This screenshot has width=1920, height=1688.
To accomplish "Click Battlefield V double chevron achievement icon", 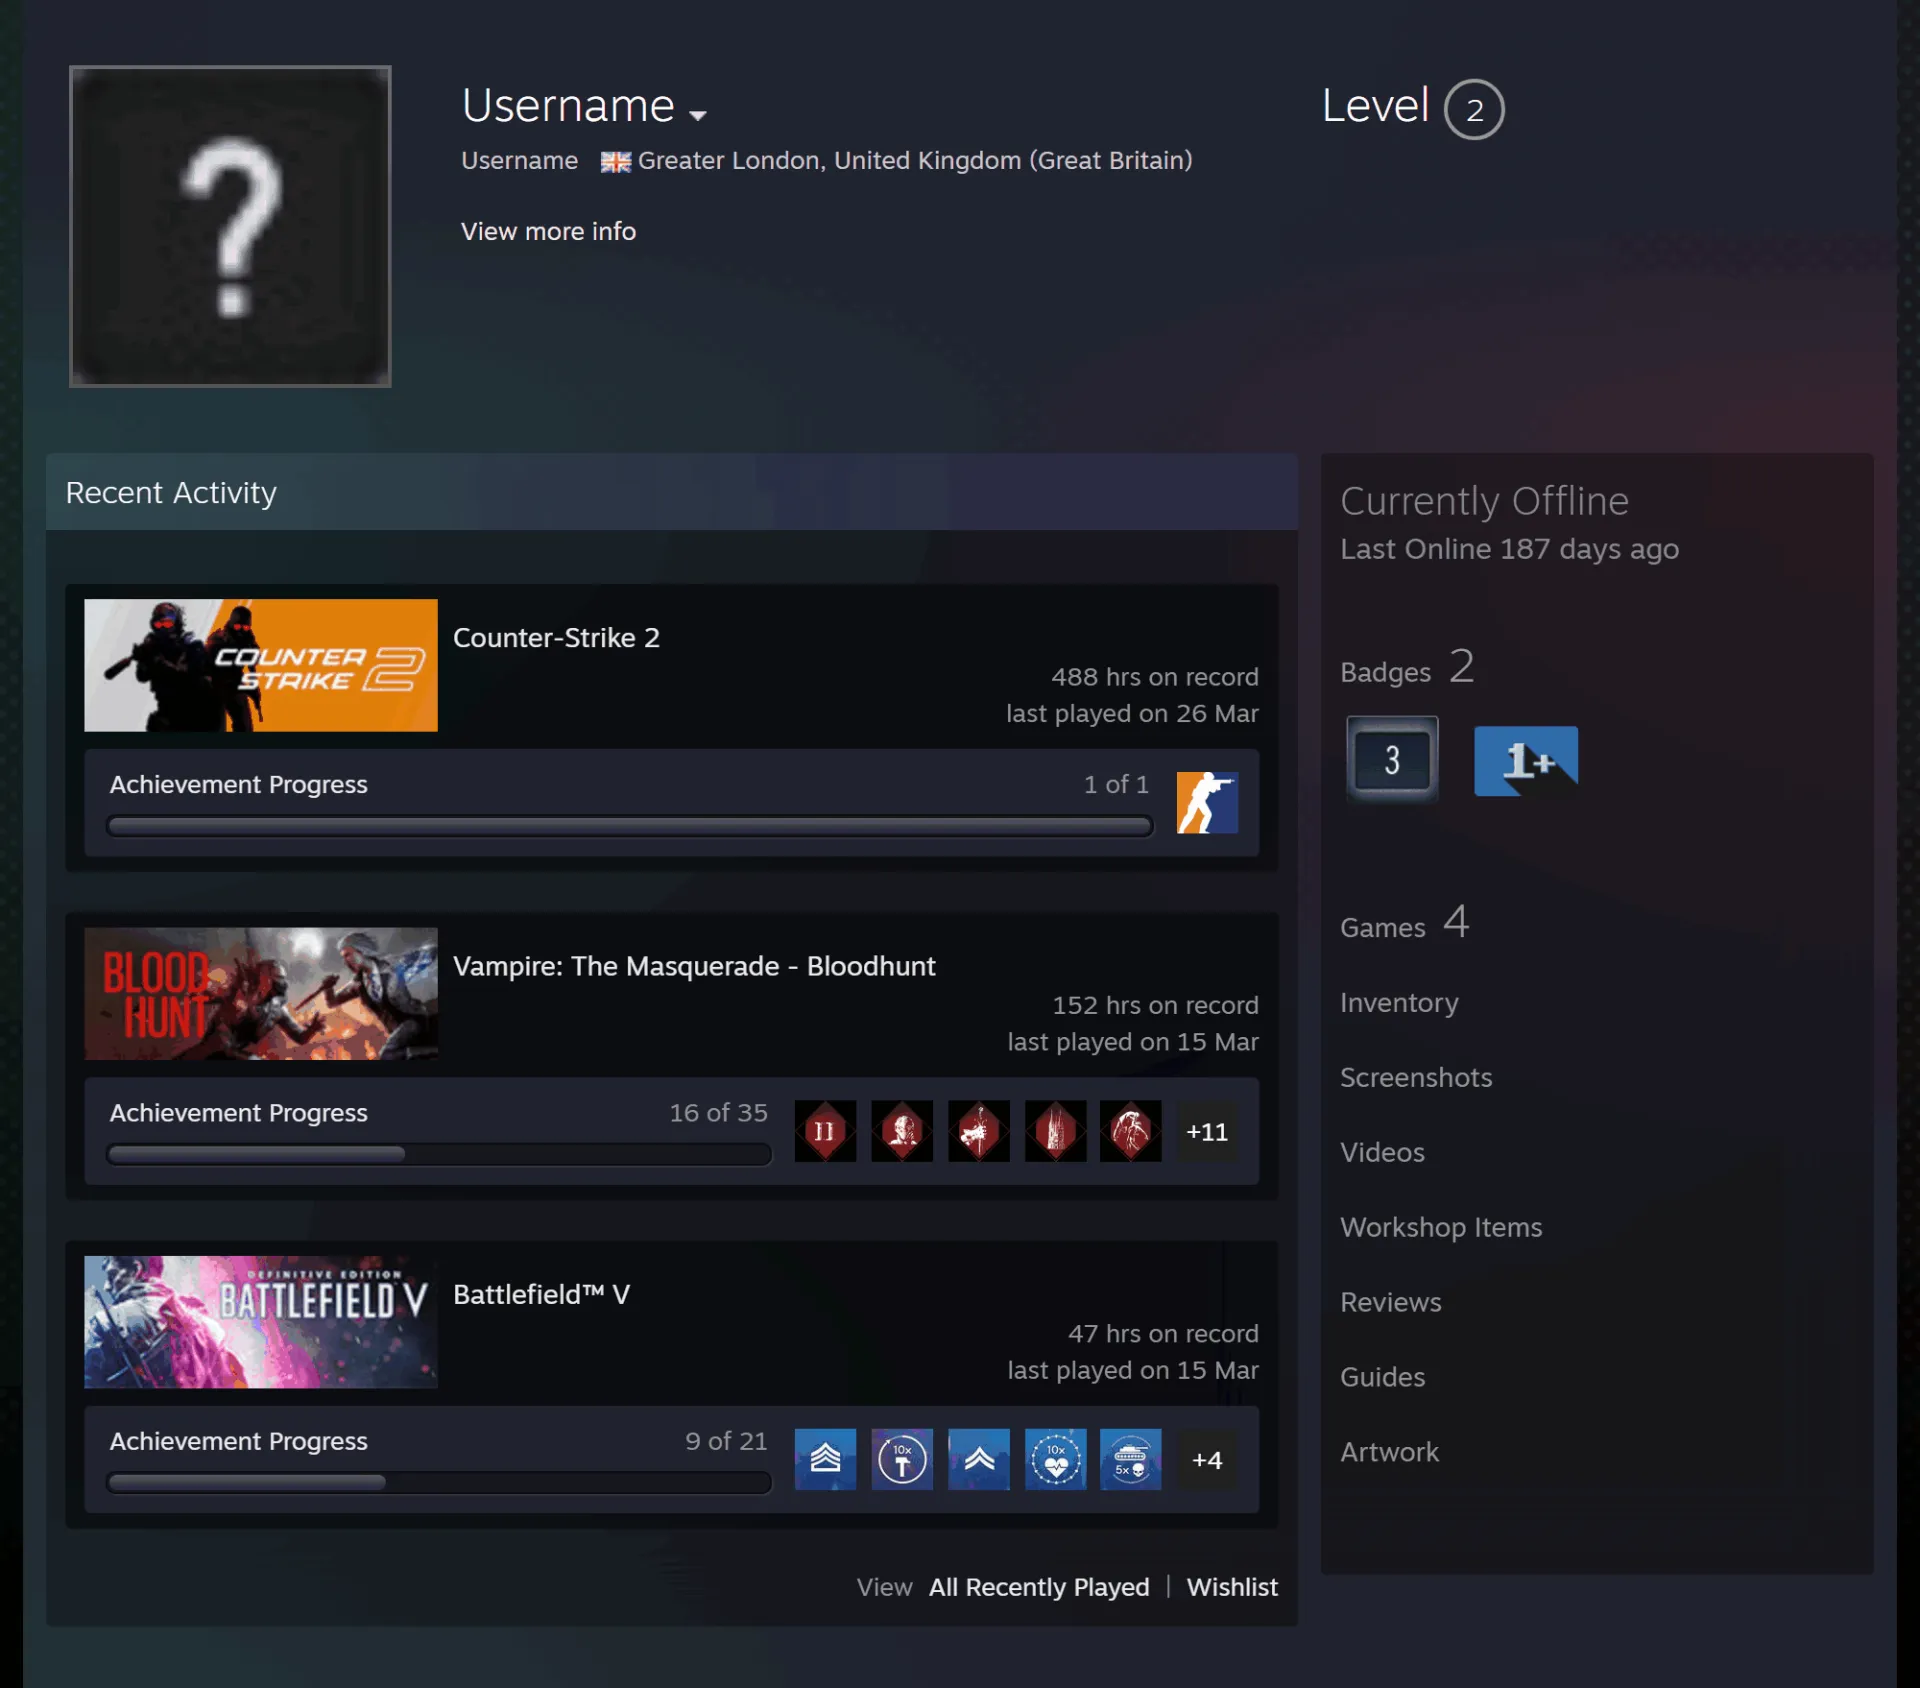I will tap(978, 1459).
